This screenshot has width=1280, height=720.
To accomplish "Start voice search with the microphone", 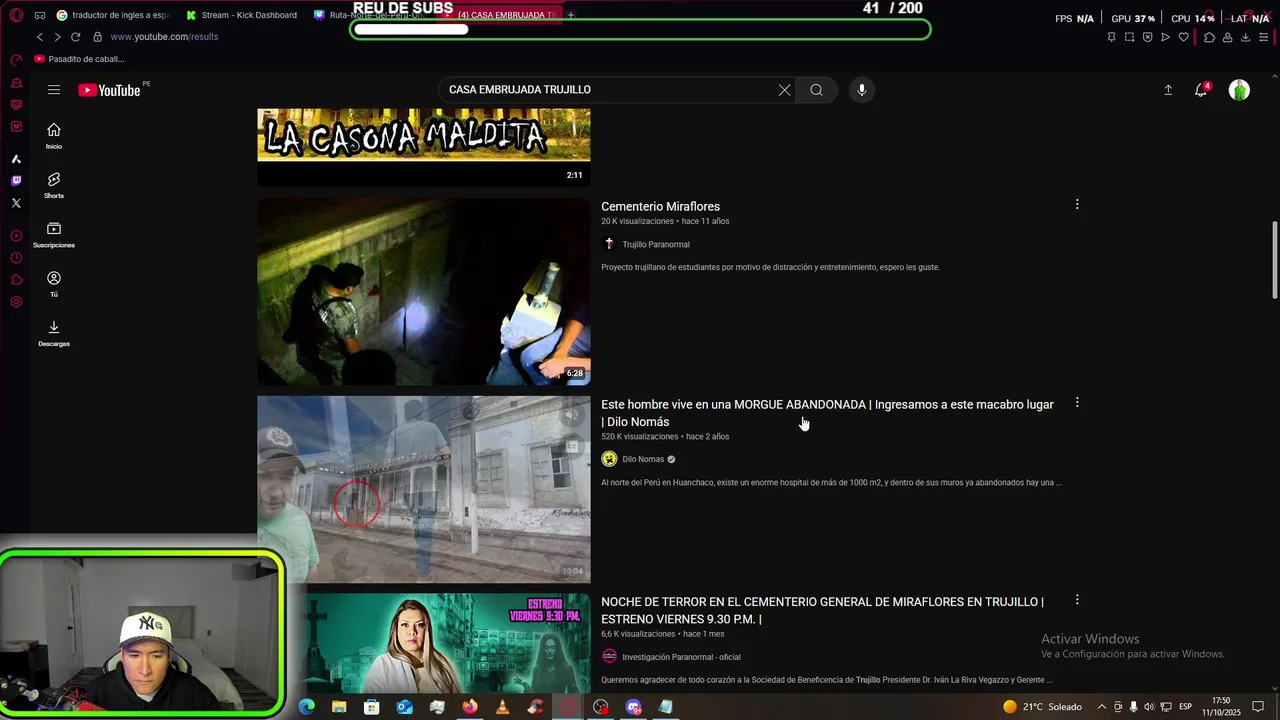I will click(x=862, y=90).
